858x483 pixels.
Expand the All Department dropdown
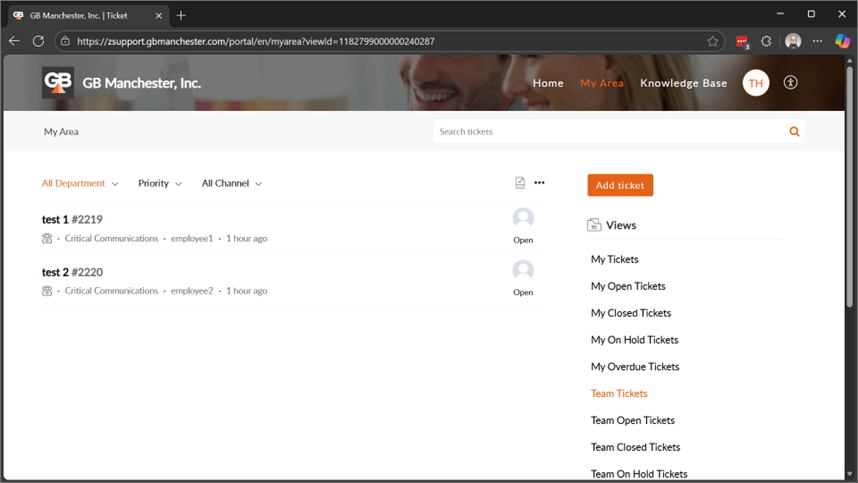pyautogui.click(x=80, y=184)
